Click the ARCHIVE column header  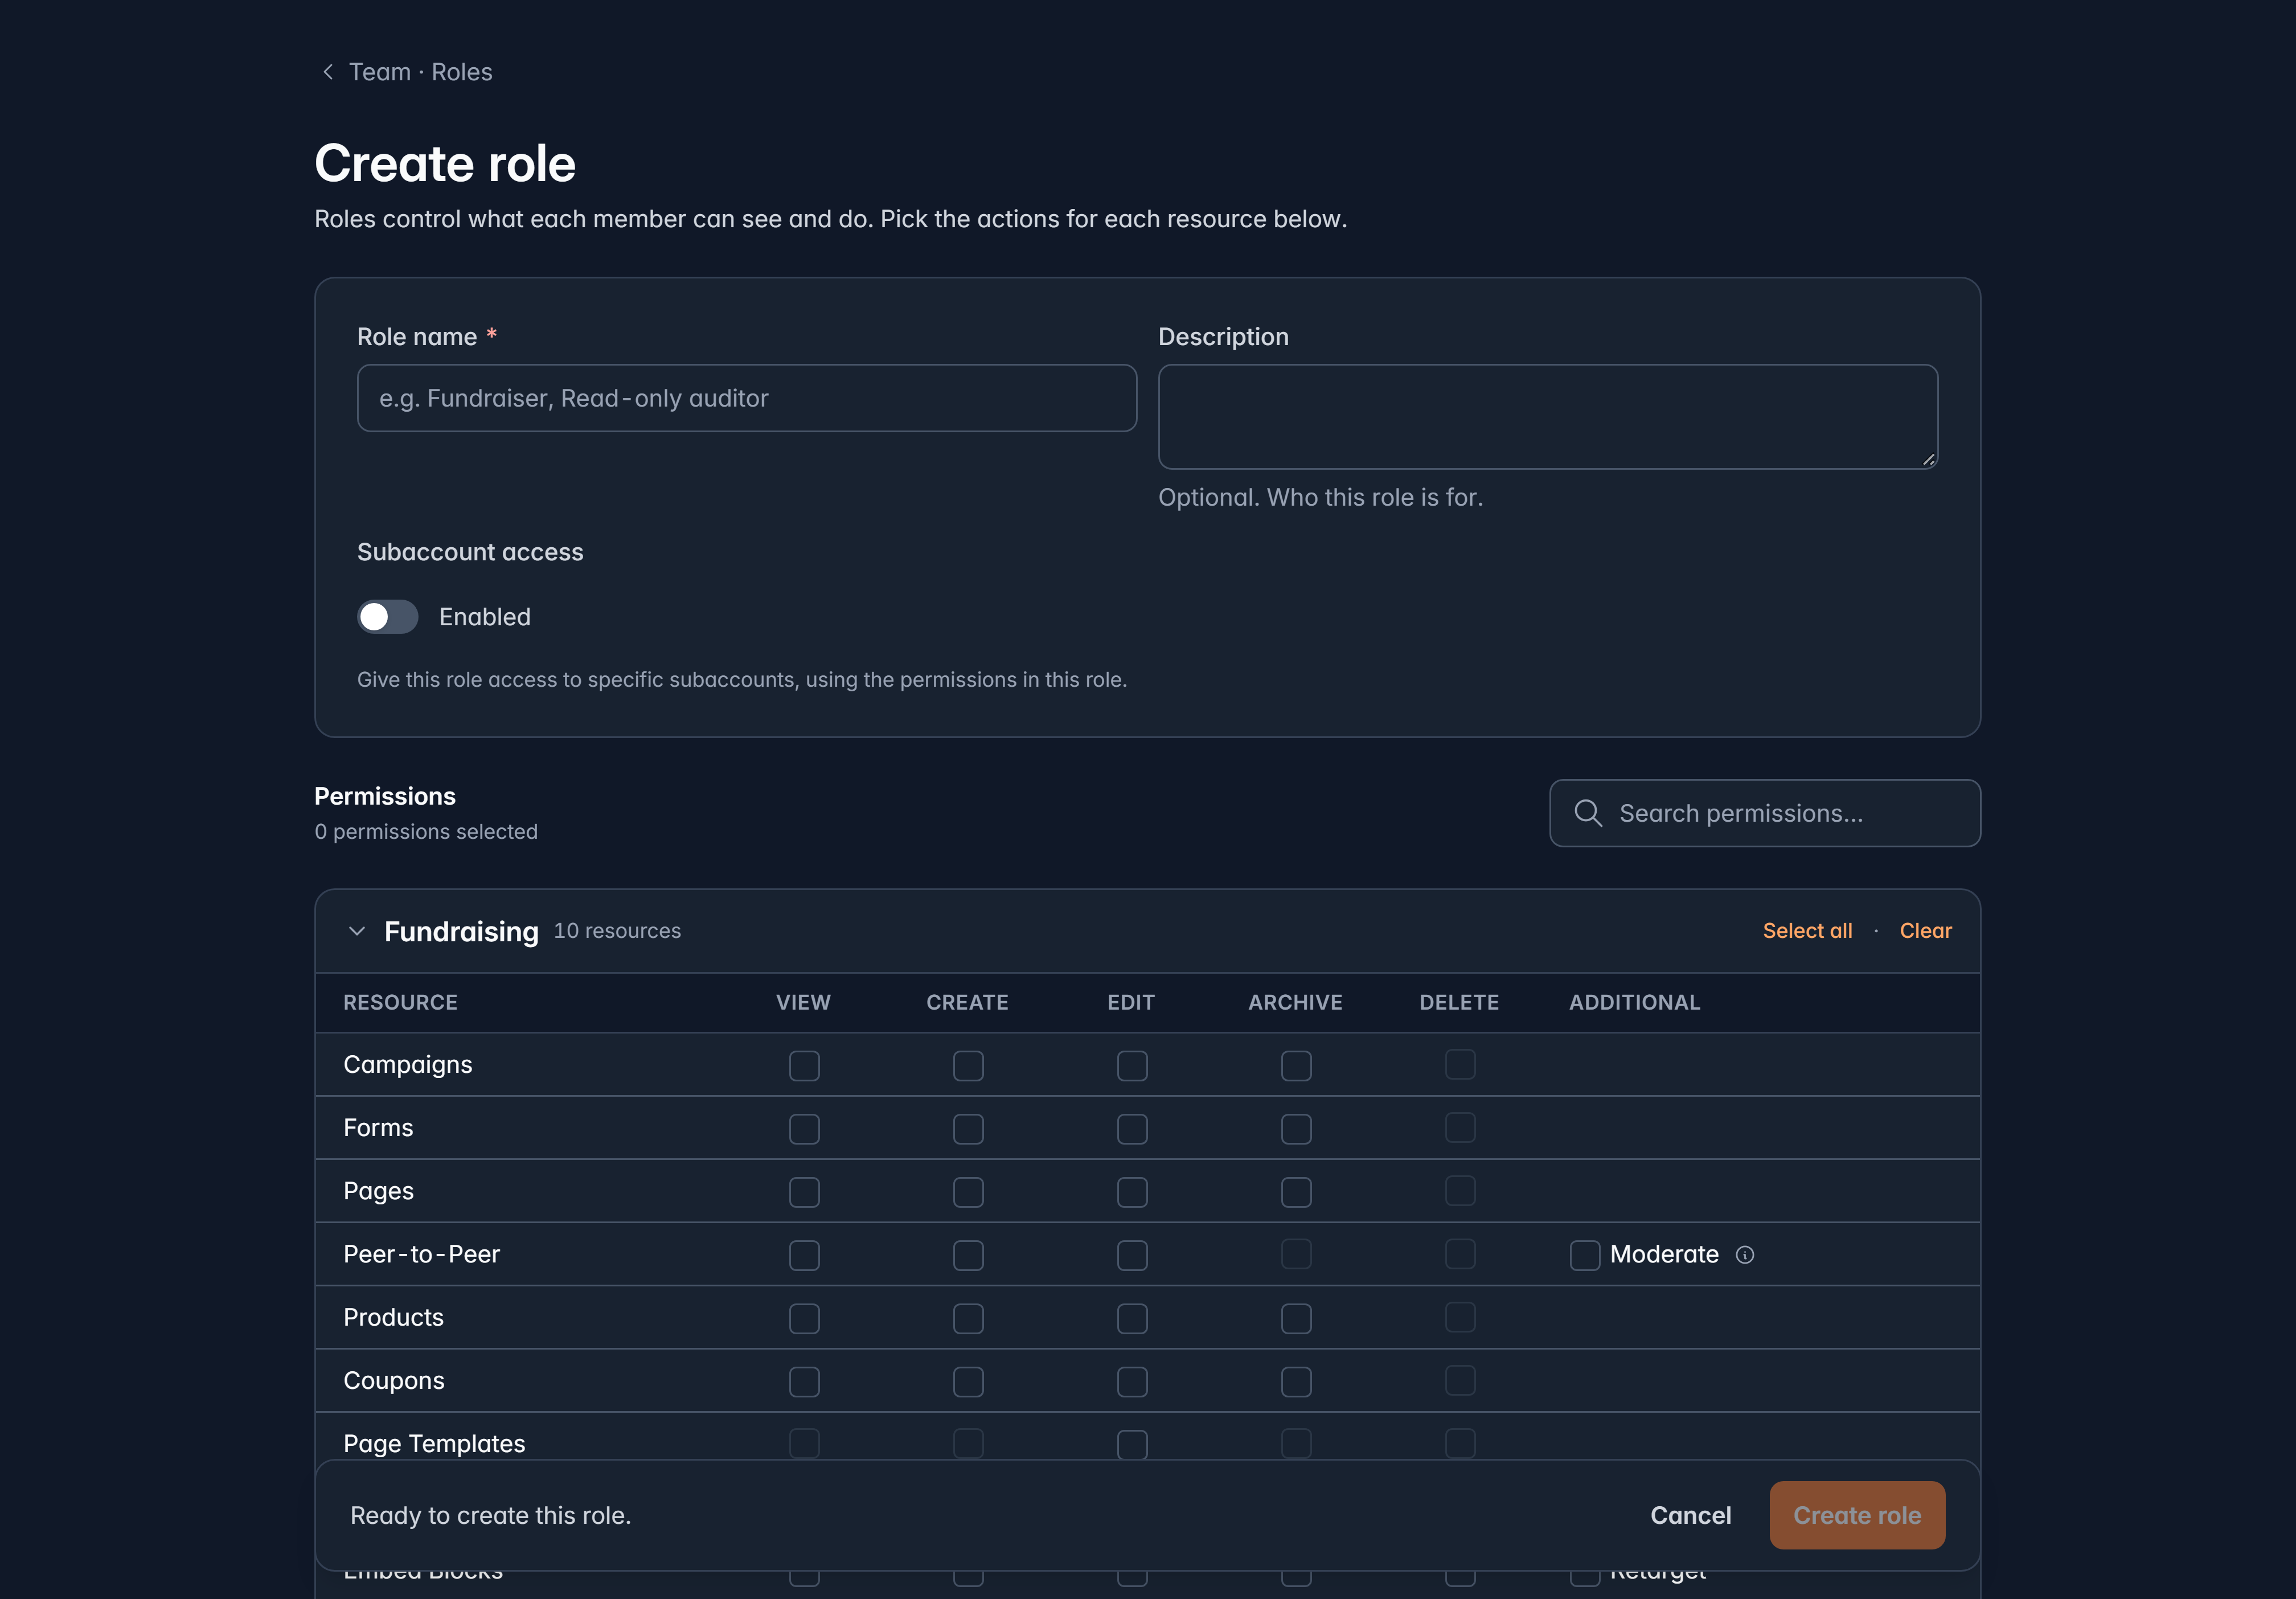coord(1295,1003)
